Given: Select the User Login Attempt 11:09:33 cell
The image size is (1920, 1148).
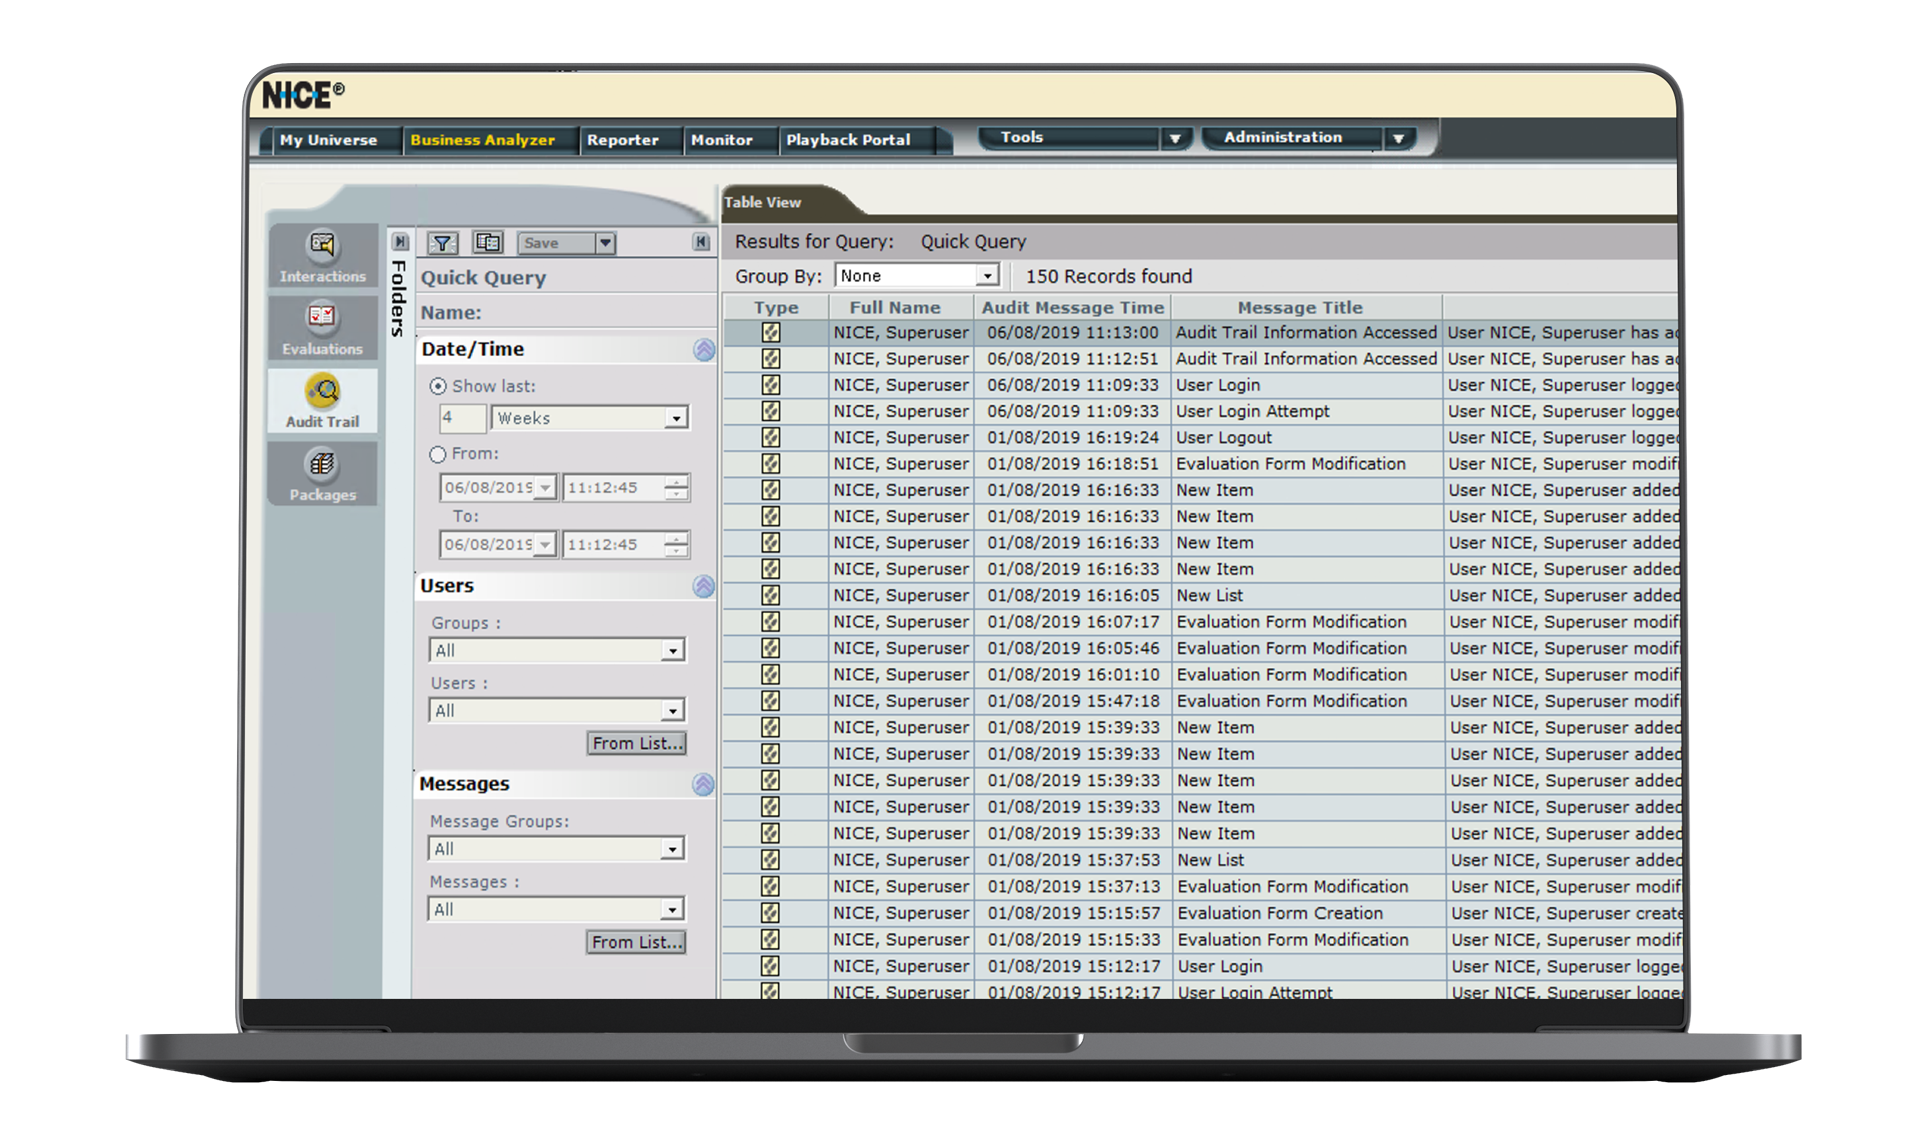Looking at the screenshot, I should [x=1306, y=411].
